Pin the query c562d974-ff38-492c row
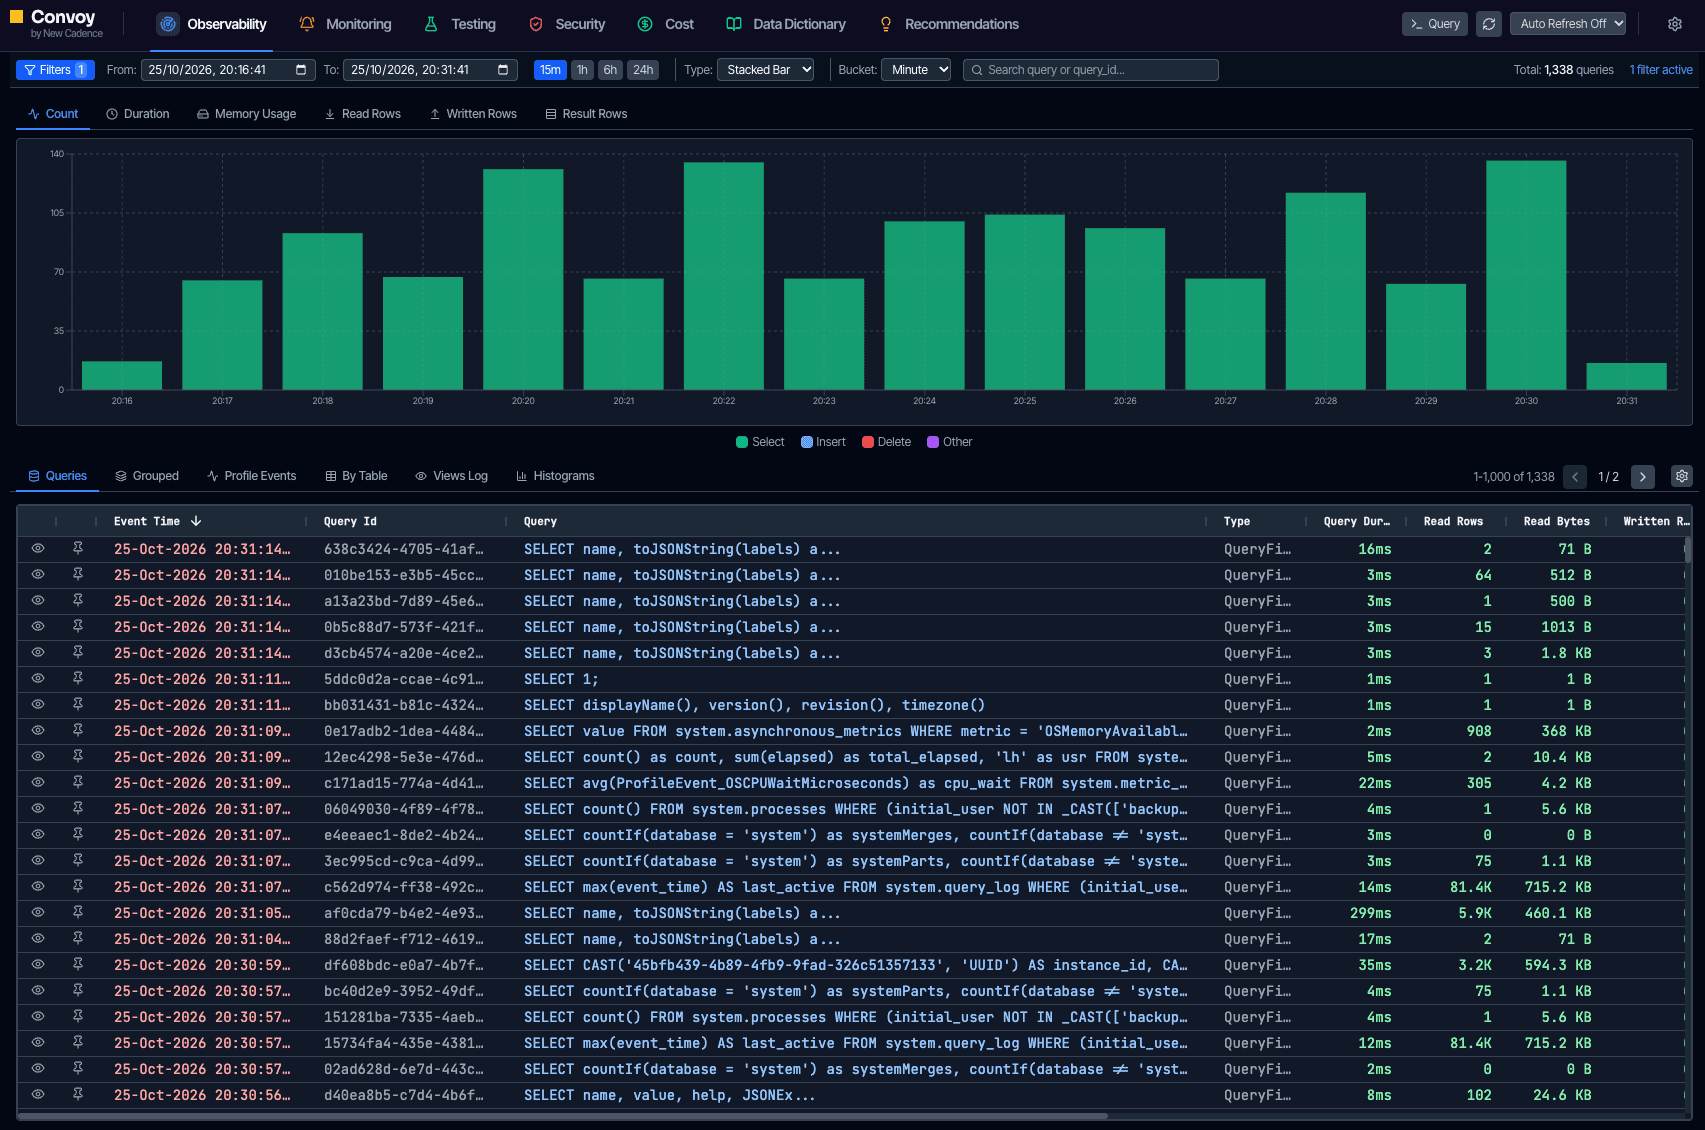This screenshot has width=1705, height=1130. 78,886
